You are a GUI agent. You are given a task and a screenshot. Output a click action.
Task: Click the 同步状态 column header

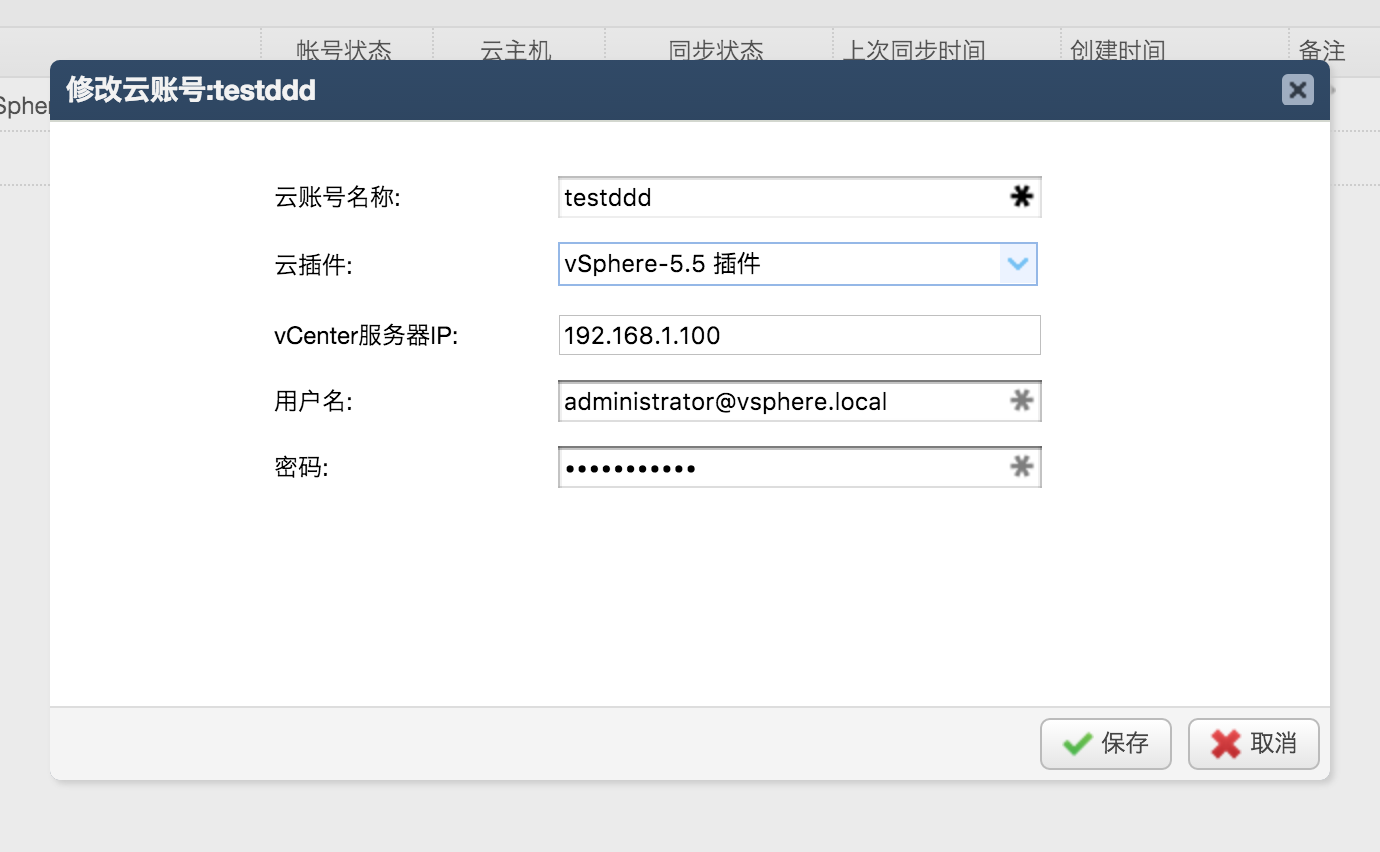click(717, 50)
